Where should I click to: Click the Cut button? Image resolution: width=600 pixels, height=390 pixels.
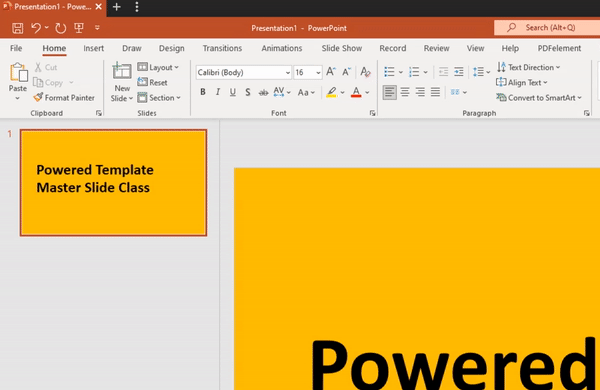pos(46,67)
